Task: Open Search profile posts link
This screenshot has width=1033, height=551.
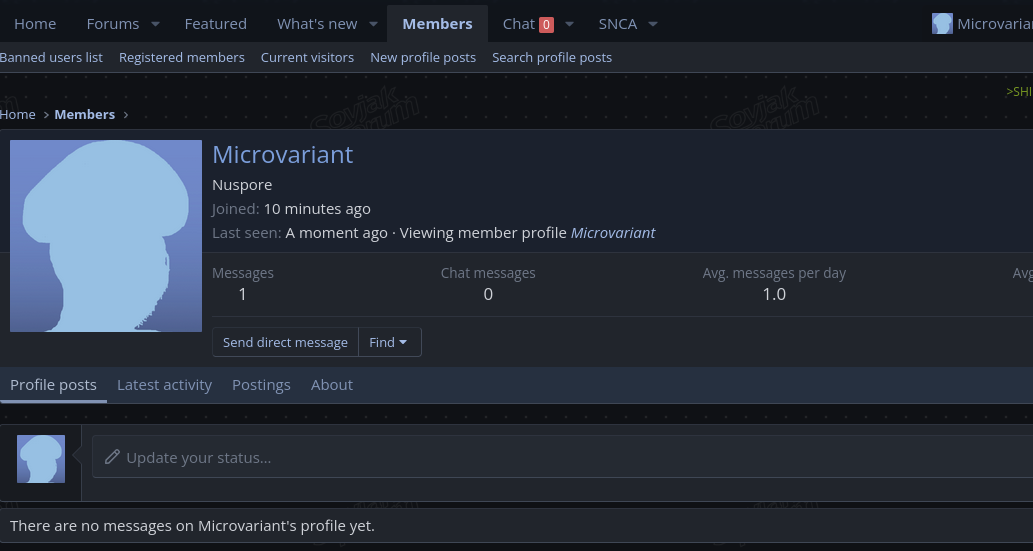Action: [x=552, y=58]
